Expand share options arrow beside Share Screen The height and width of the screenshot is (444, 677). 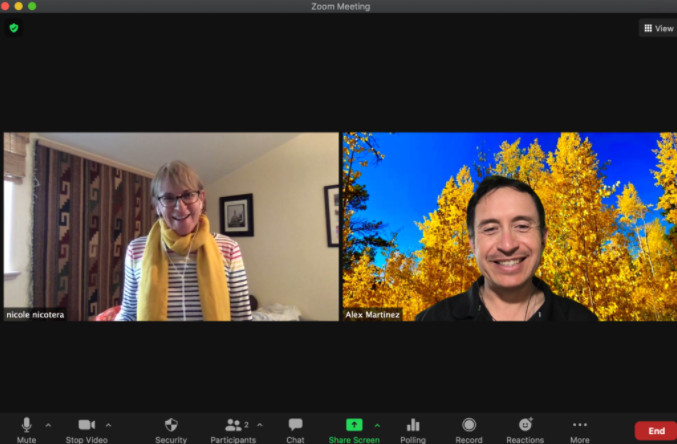coord(377,425)
